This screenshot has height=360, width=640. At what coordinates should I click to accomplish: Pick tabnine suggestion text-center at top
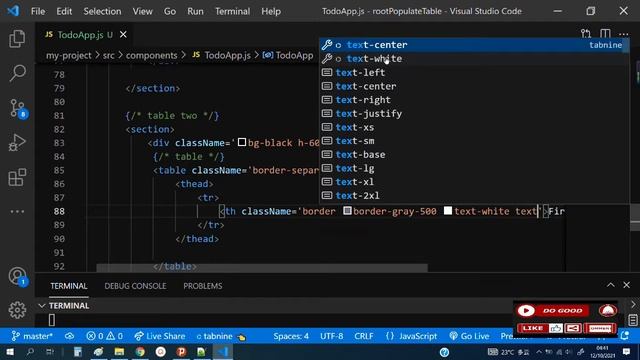pos(473,45)
